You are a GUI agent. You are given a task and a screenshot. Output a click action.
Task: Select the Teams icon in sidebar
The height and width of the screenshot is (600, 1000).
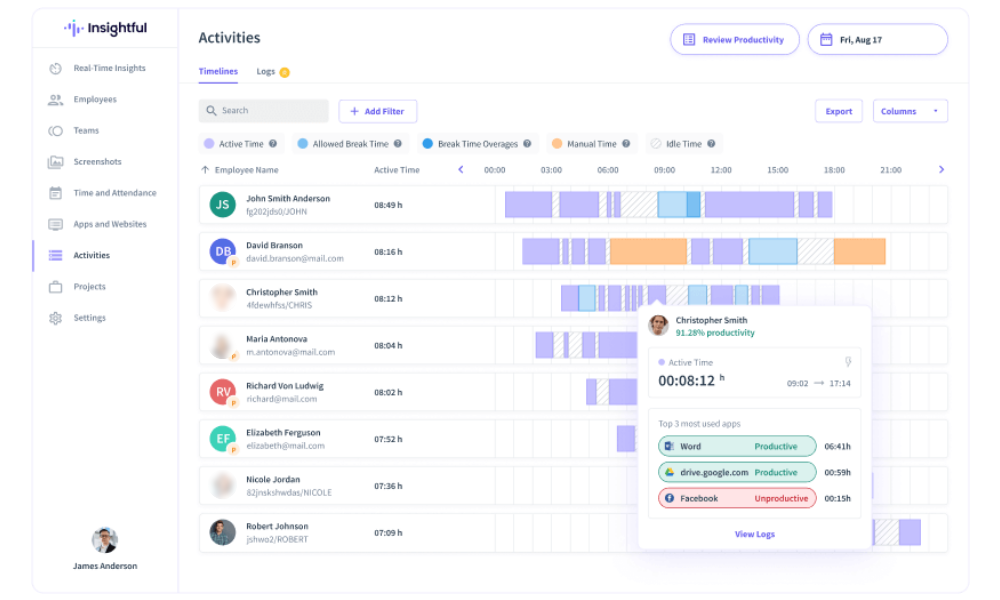click(x=55, y=131)
